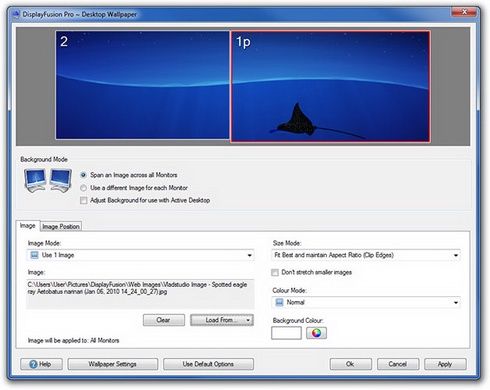Open the Load From dropdown arrow

[248, 320]
